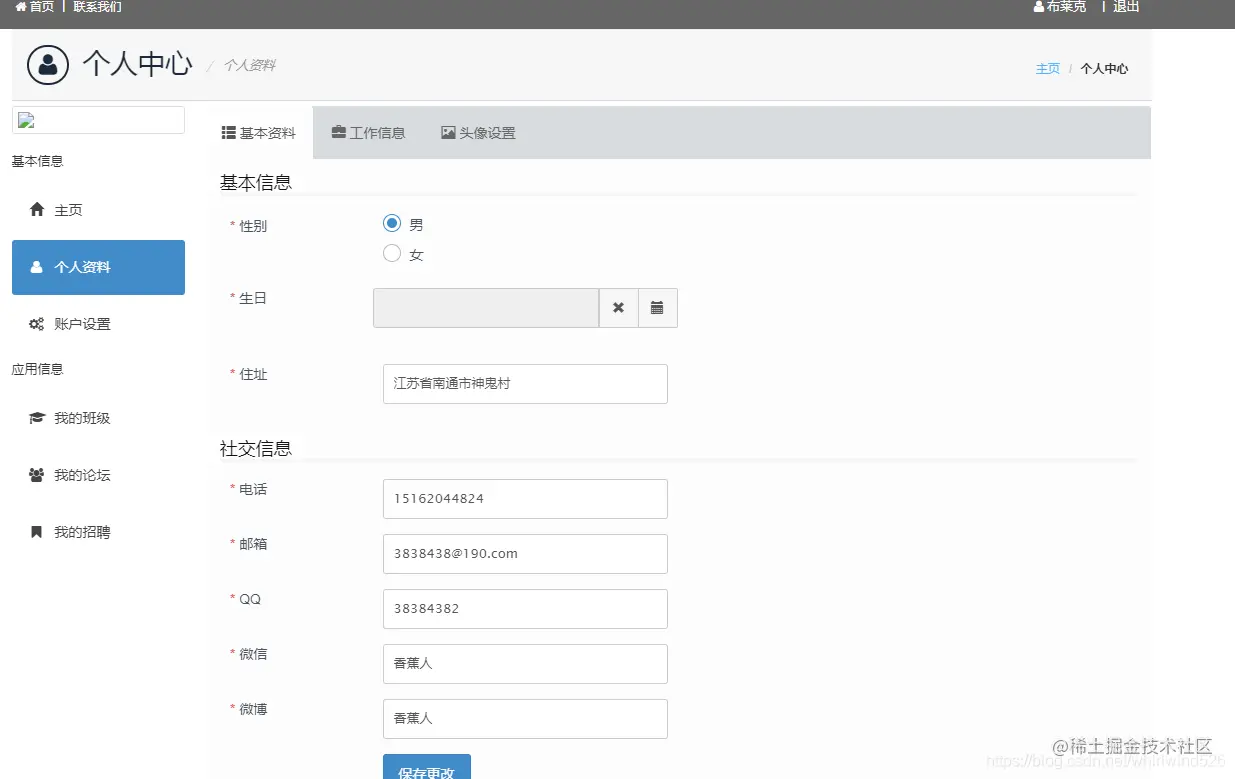1235x779 pixels.
Task: Click the house icon next to 主页
Action: tap(37, 210)
